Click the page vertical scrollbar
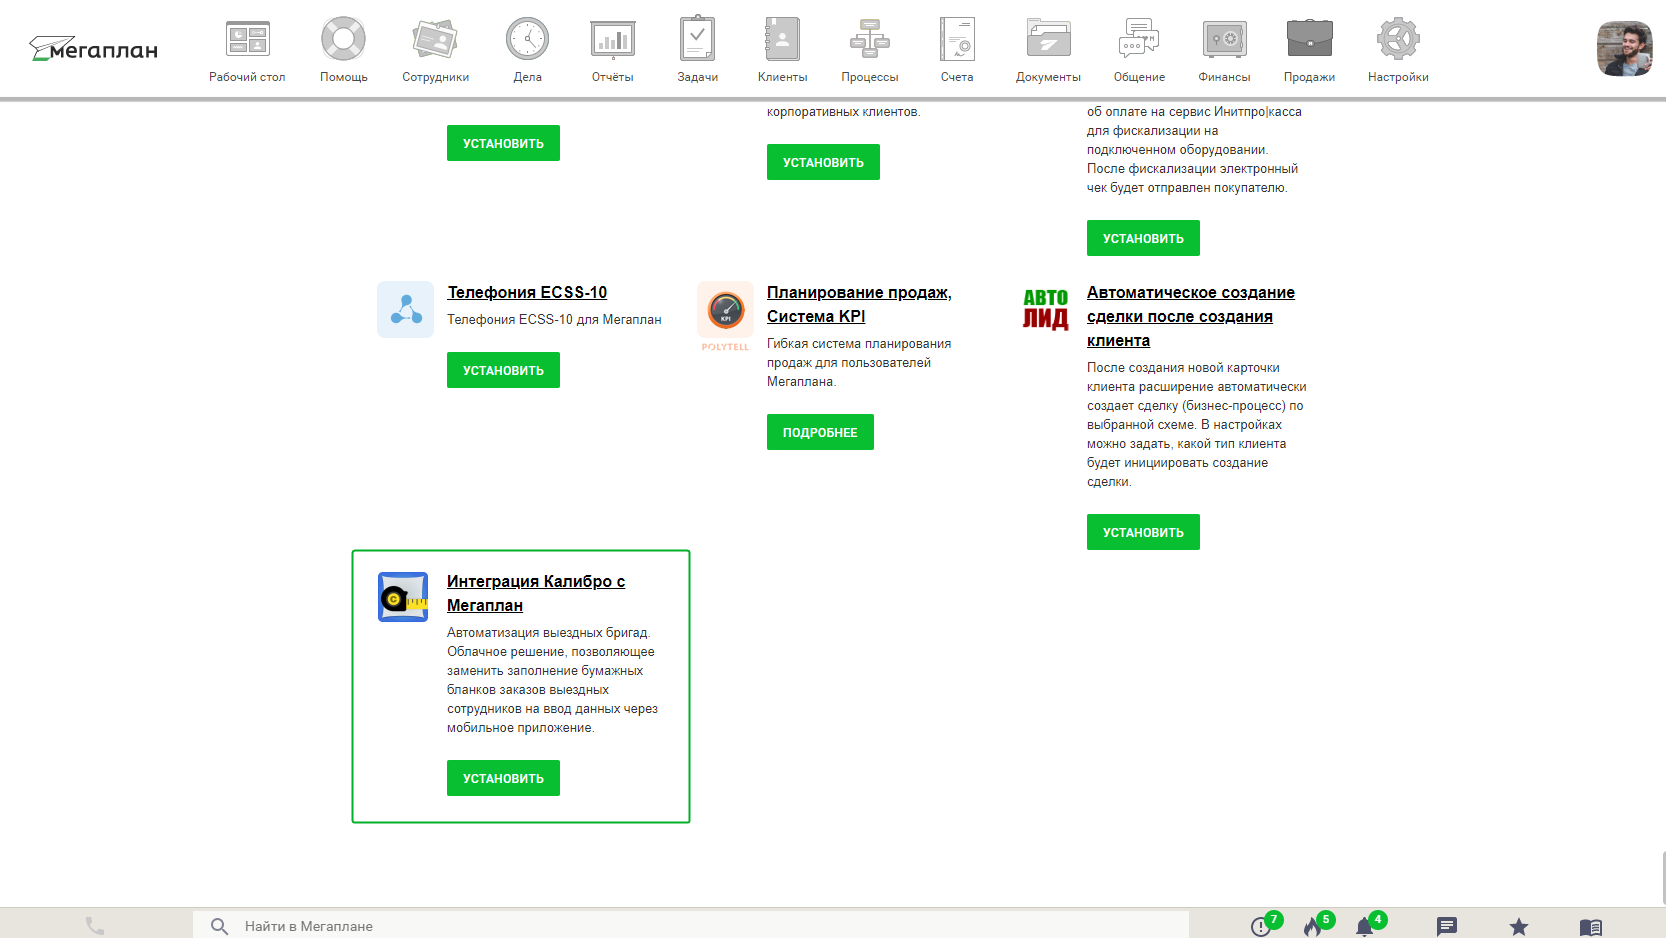The height and width of the screenshot is (938, 1666). (1662, 876)
